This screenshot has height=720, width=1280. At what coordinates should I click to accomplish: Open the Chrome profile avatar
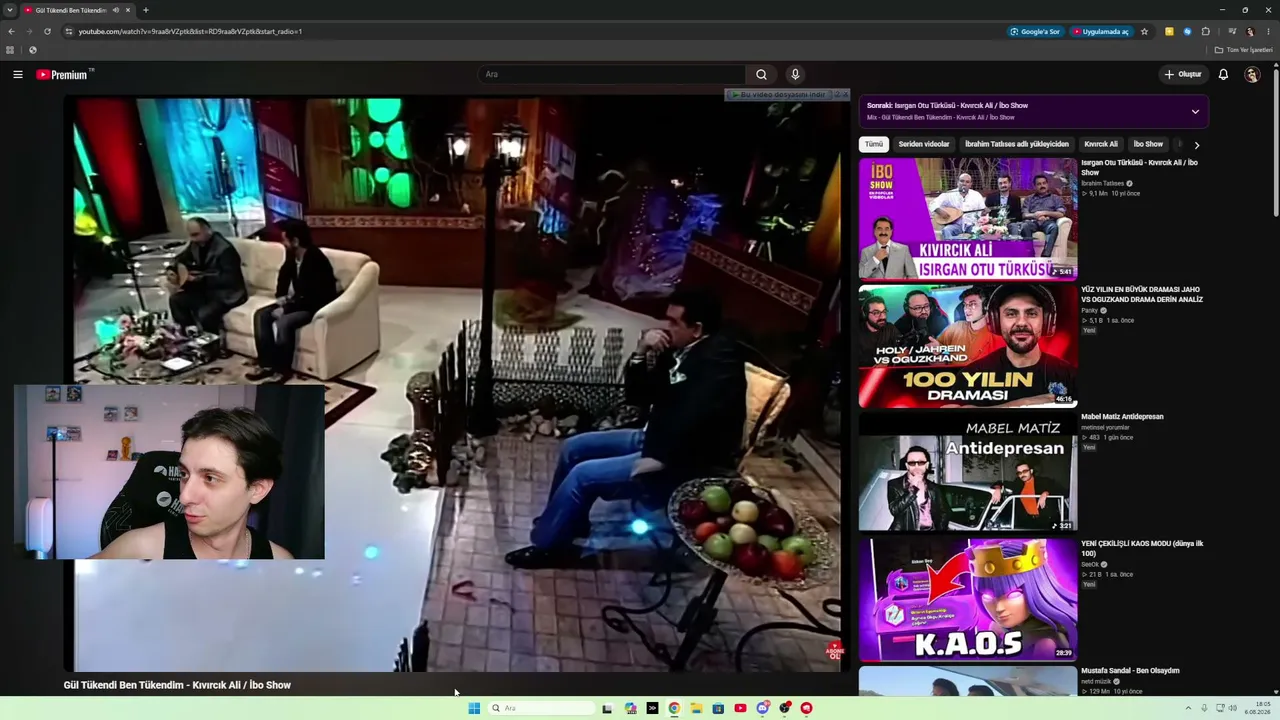pyautogui.click(x=1250, y=31)
